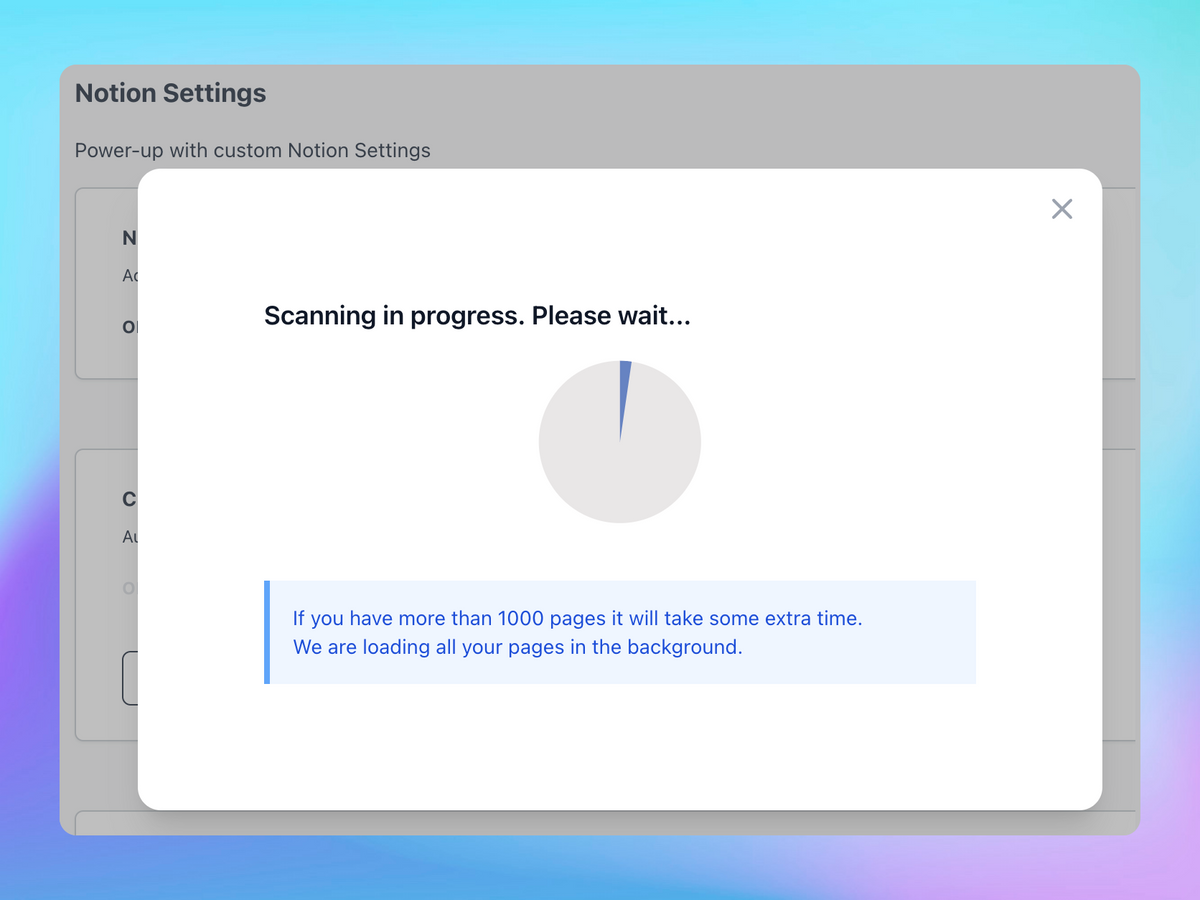
Task: Click the X icon in the modal corner
Action: tap(1061, 209)
